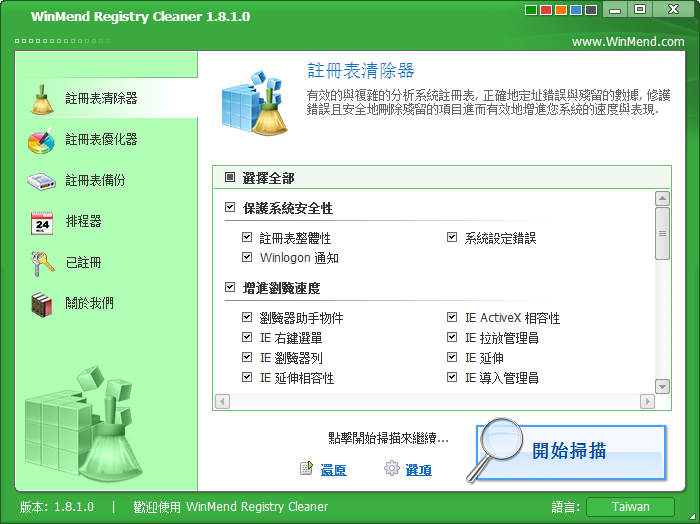Maximize the WinMend window
This screenshot has height=524, width=700.
pyautogui.click(x=640, y=9)
